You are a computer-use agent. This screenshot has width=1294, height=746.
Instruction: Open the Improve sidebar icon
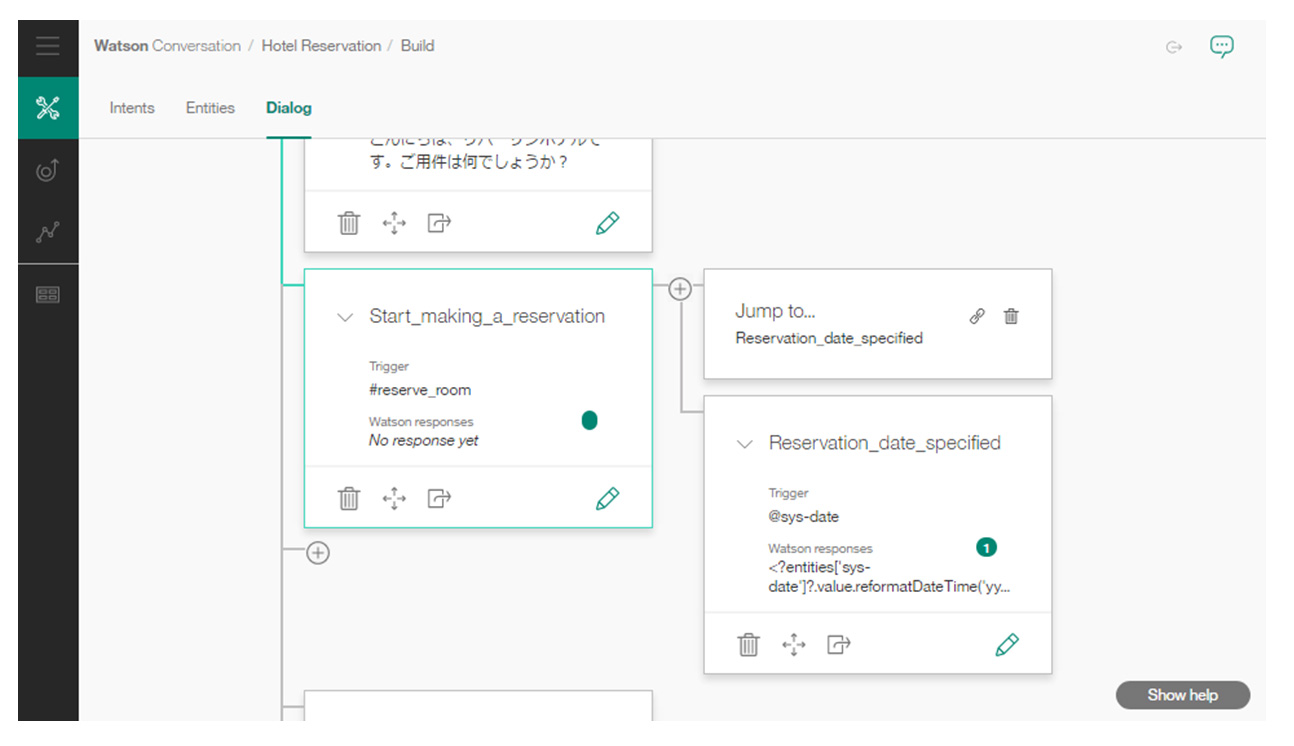[47, 171]
